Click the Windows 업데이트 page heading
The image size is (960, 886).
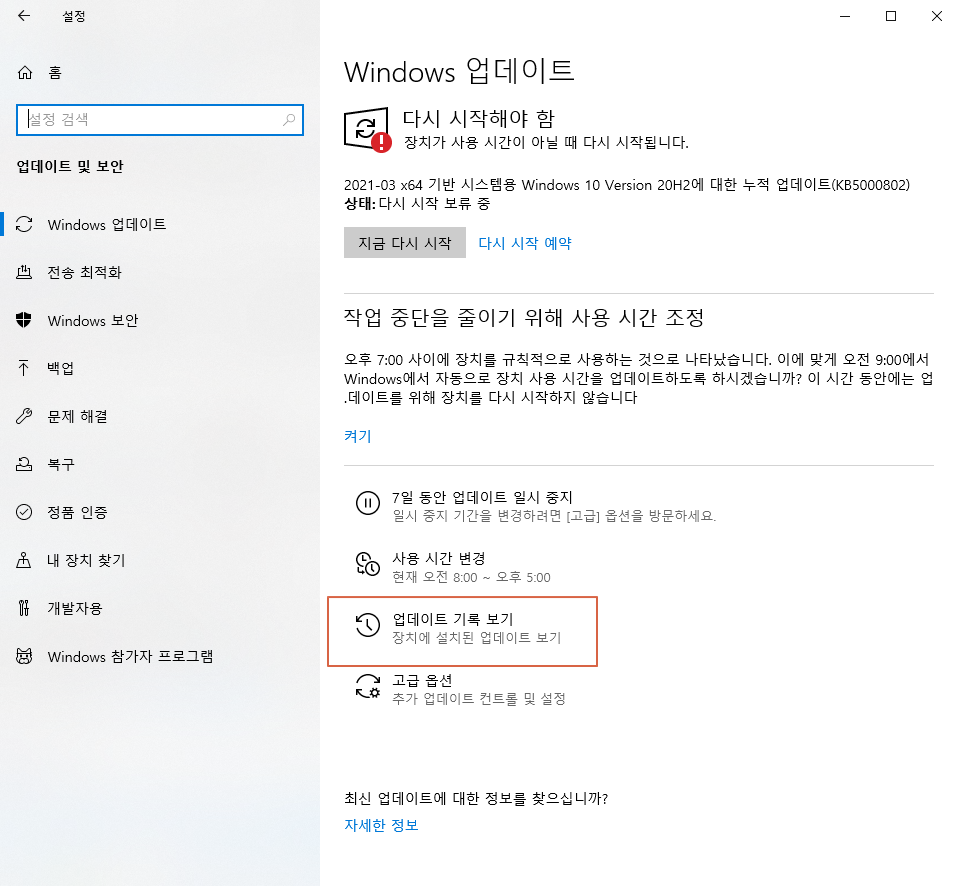pos(459,71)
